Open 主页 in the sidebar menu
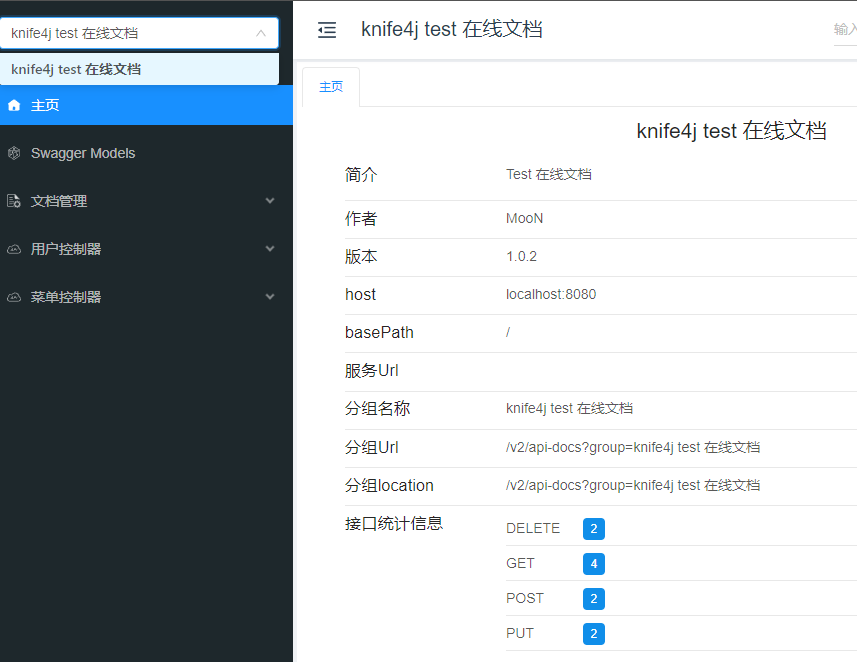The width and height of the screenshot is (857, 662). pyautogui.click(x=146, y=105)
